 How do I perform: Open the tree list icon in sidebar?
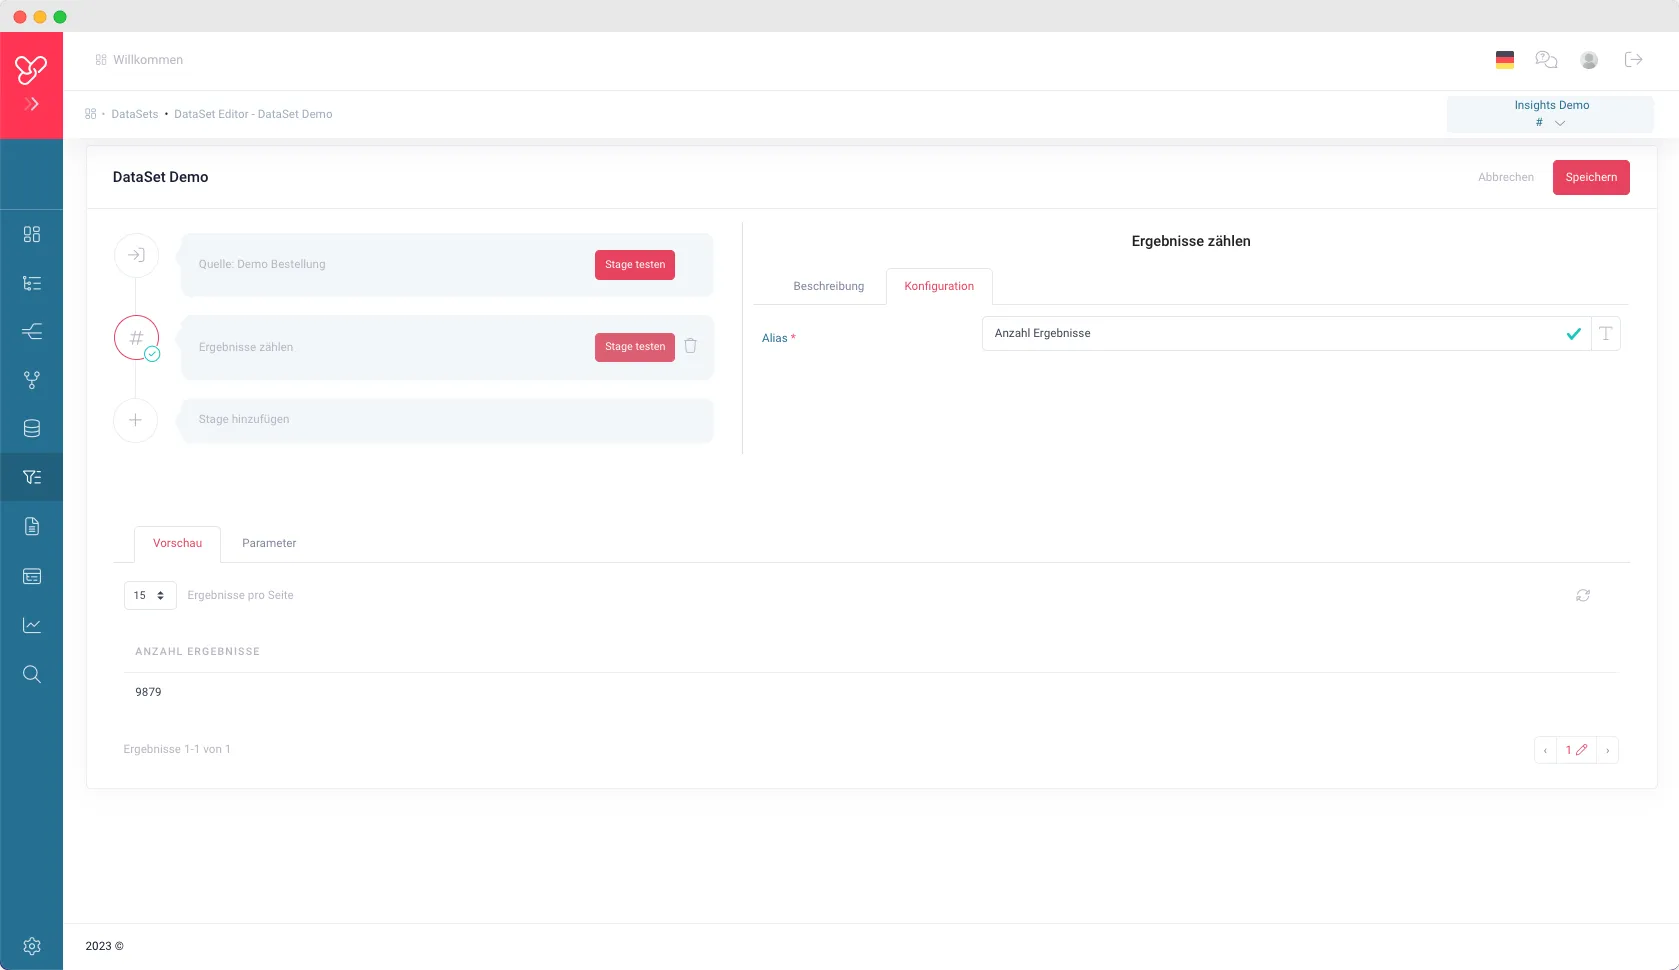pyautogui.click(x=32, y=283)
